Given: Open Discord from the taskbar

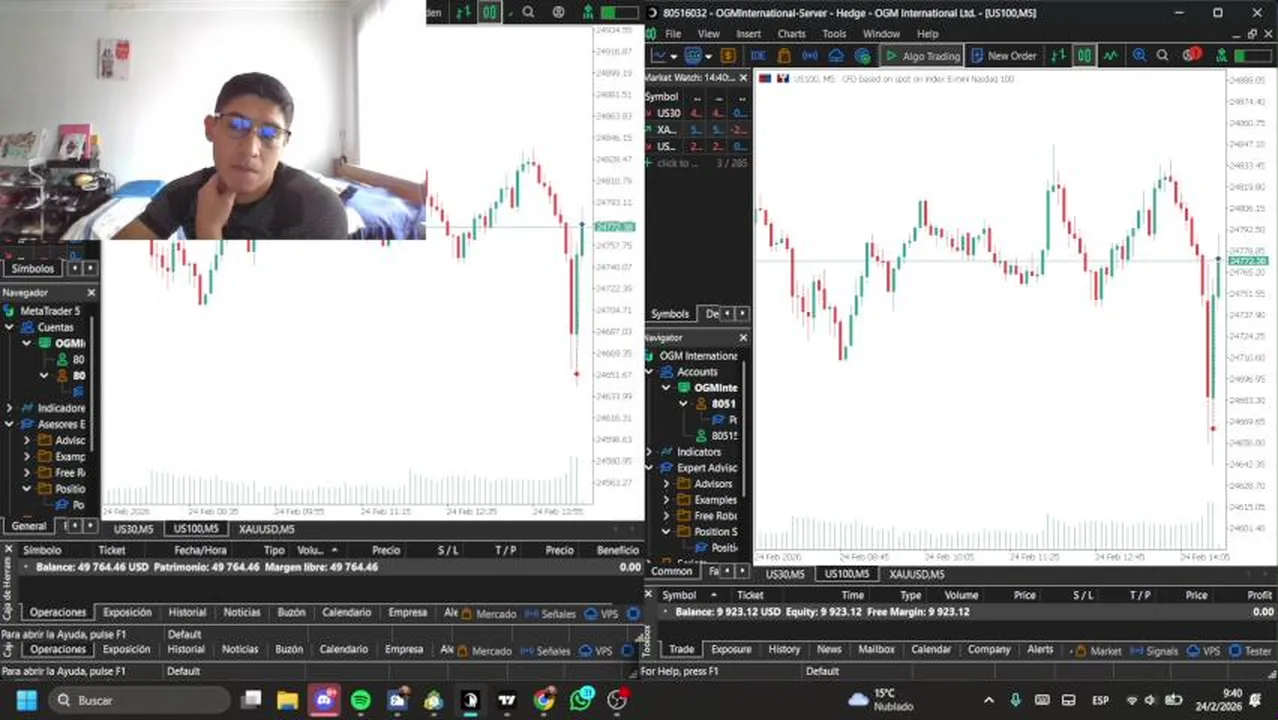Looking at the screenshot, I should point(324,700).
